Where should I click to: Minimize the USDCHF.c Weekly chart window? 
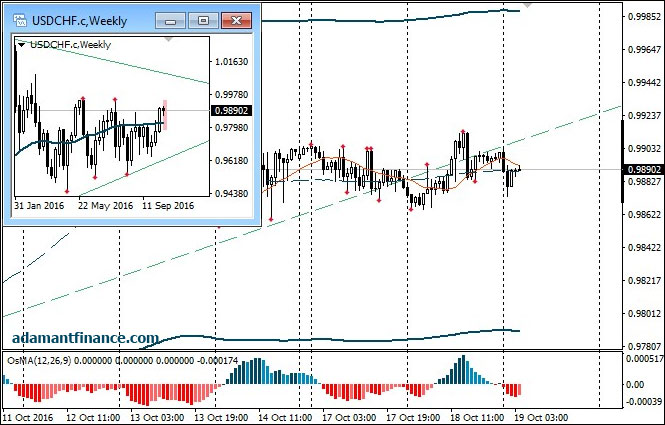click(x=170, y=20)
